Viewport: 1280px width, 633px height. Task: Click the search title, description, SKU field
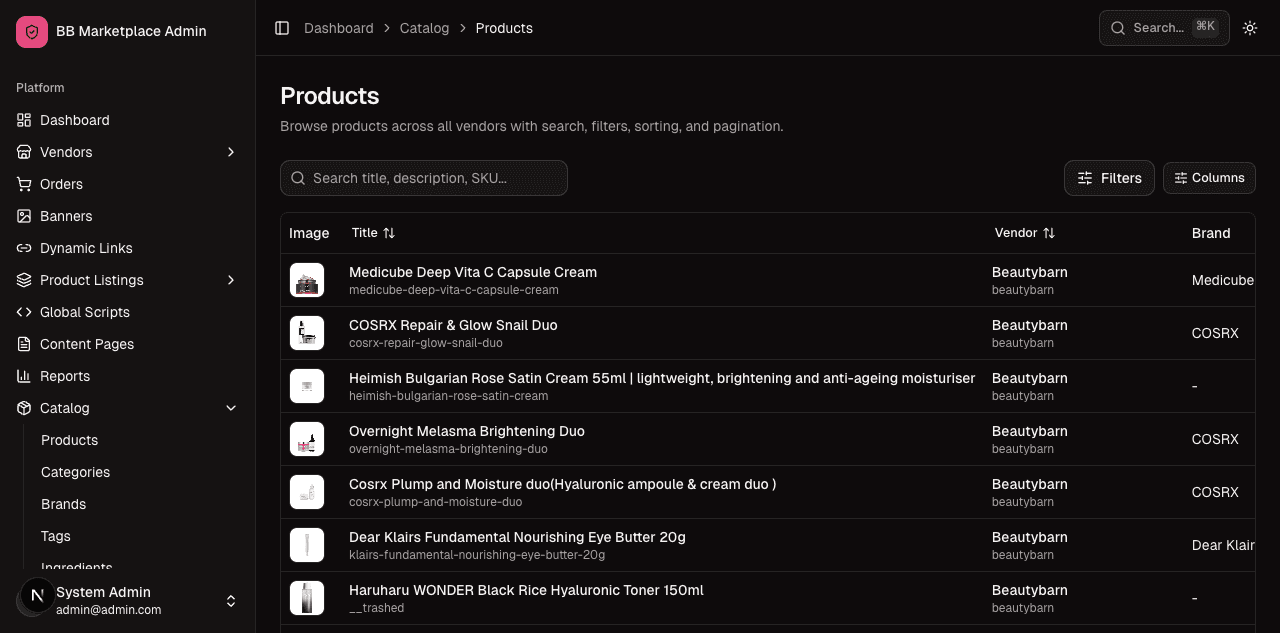(x=424, y=178)
